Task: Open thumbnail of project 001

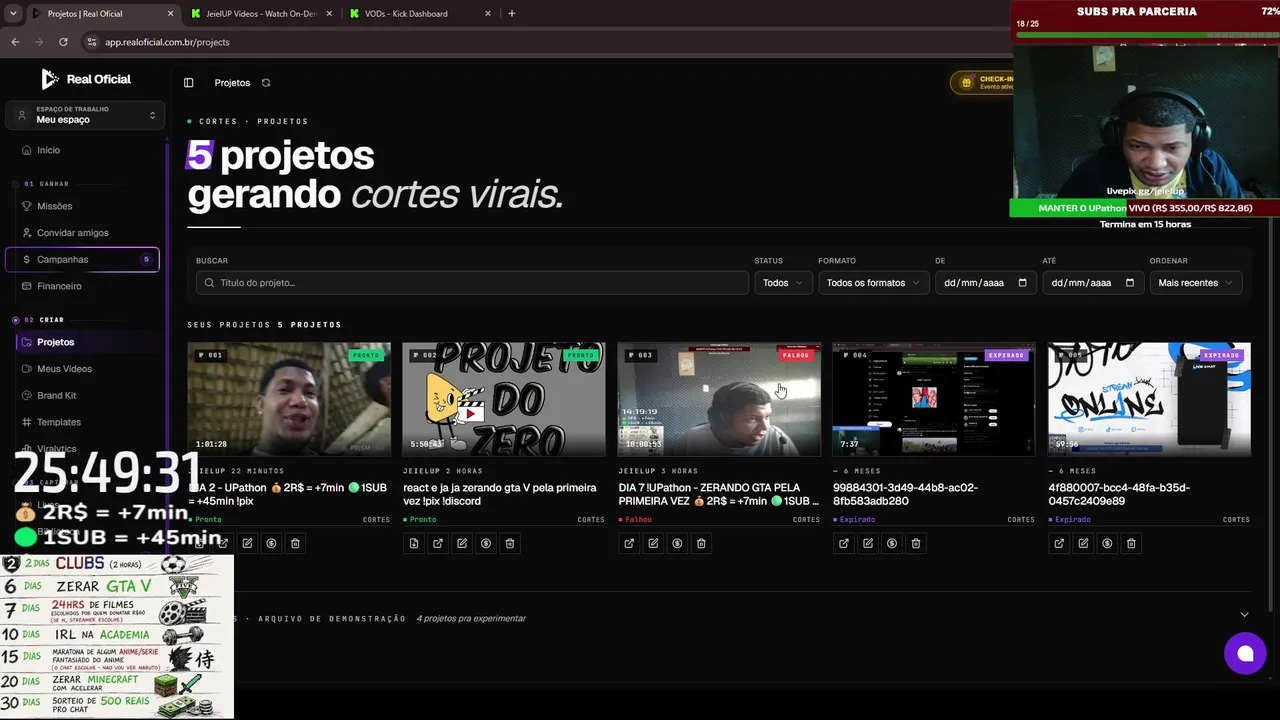Action: pyautogui.click(x=289, y=399)
